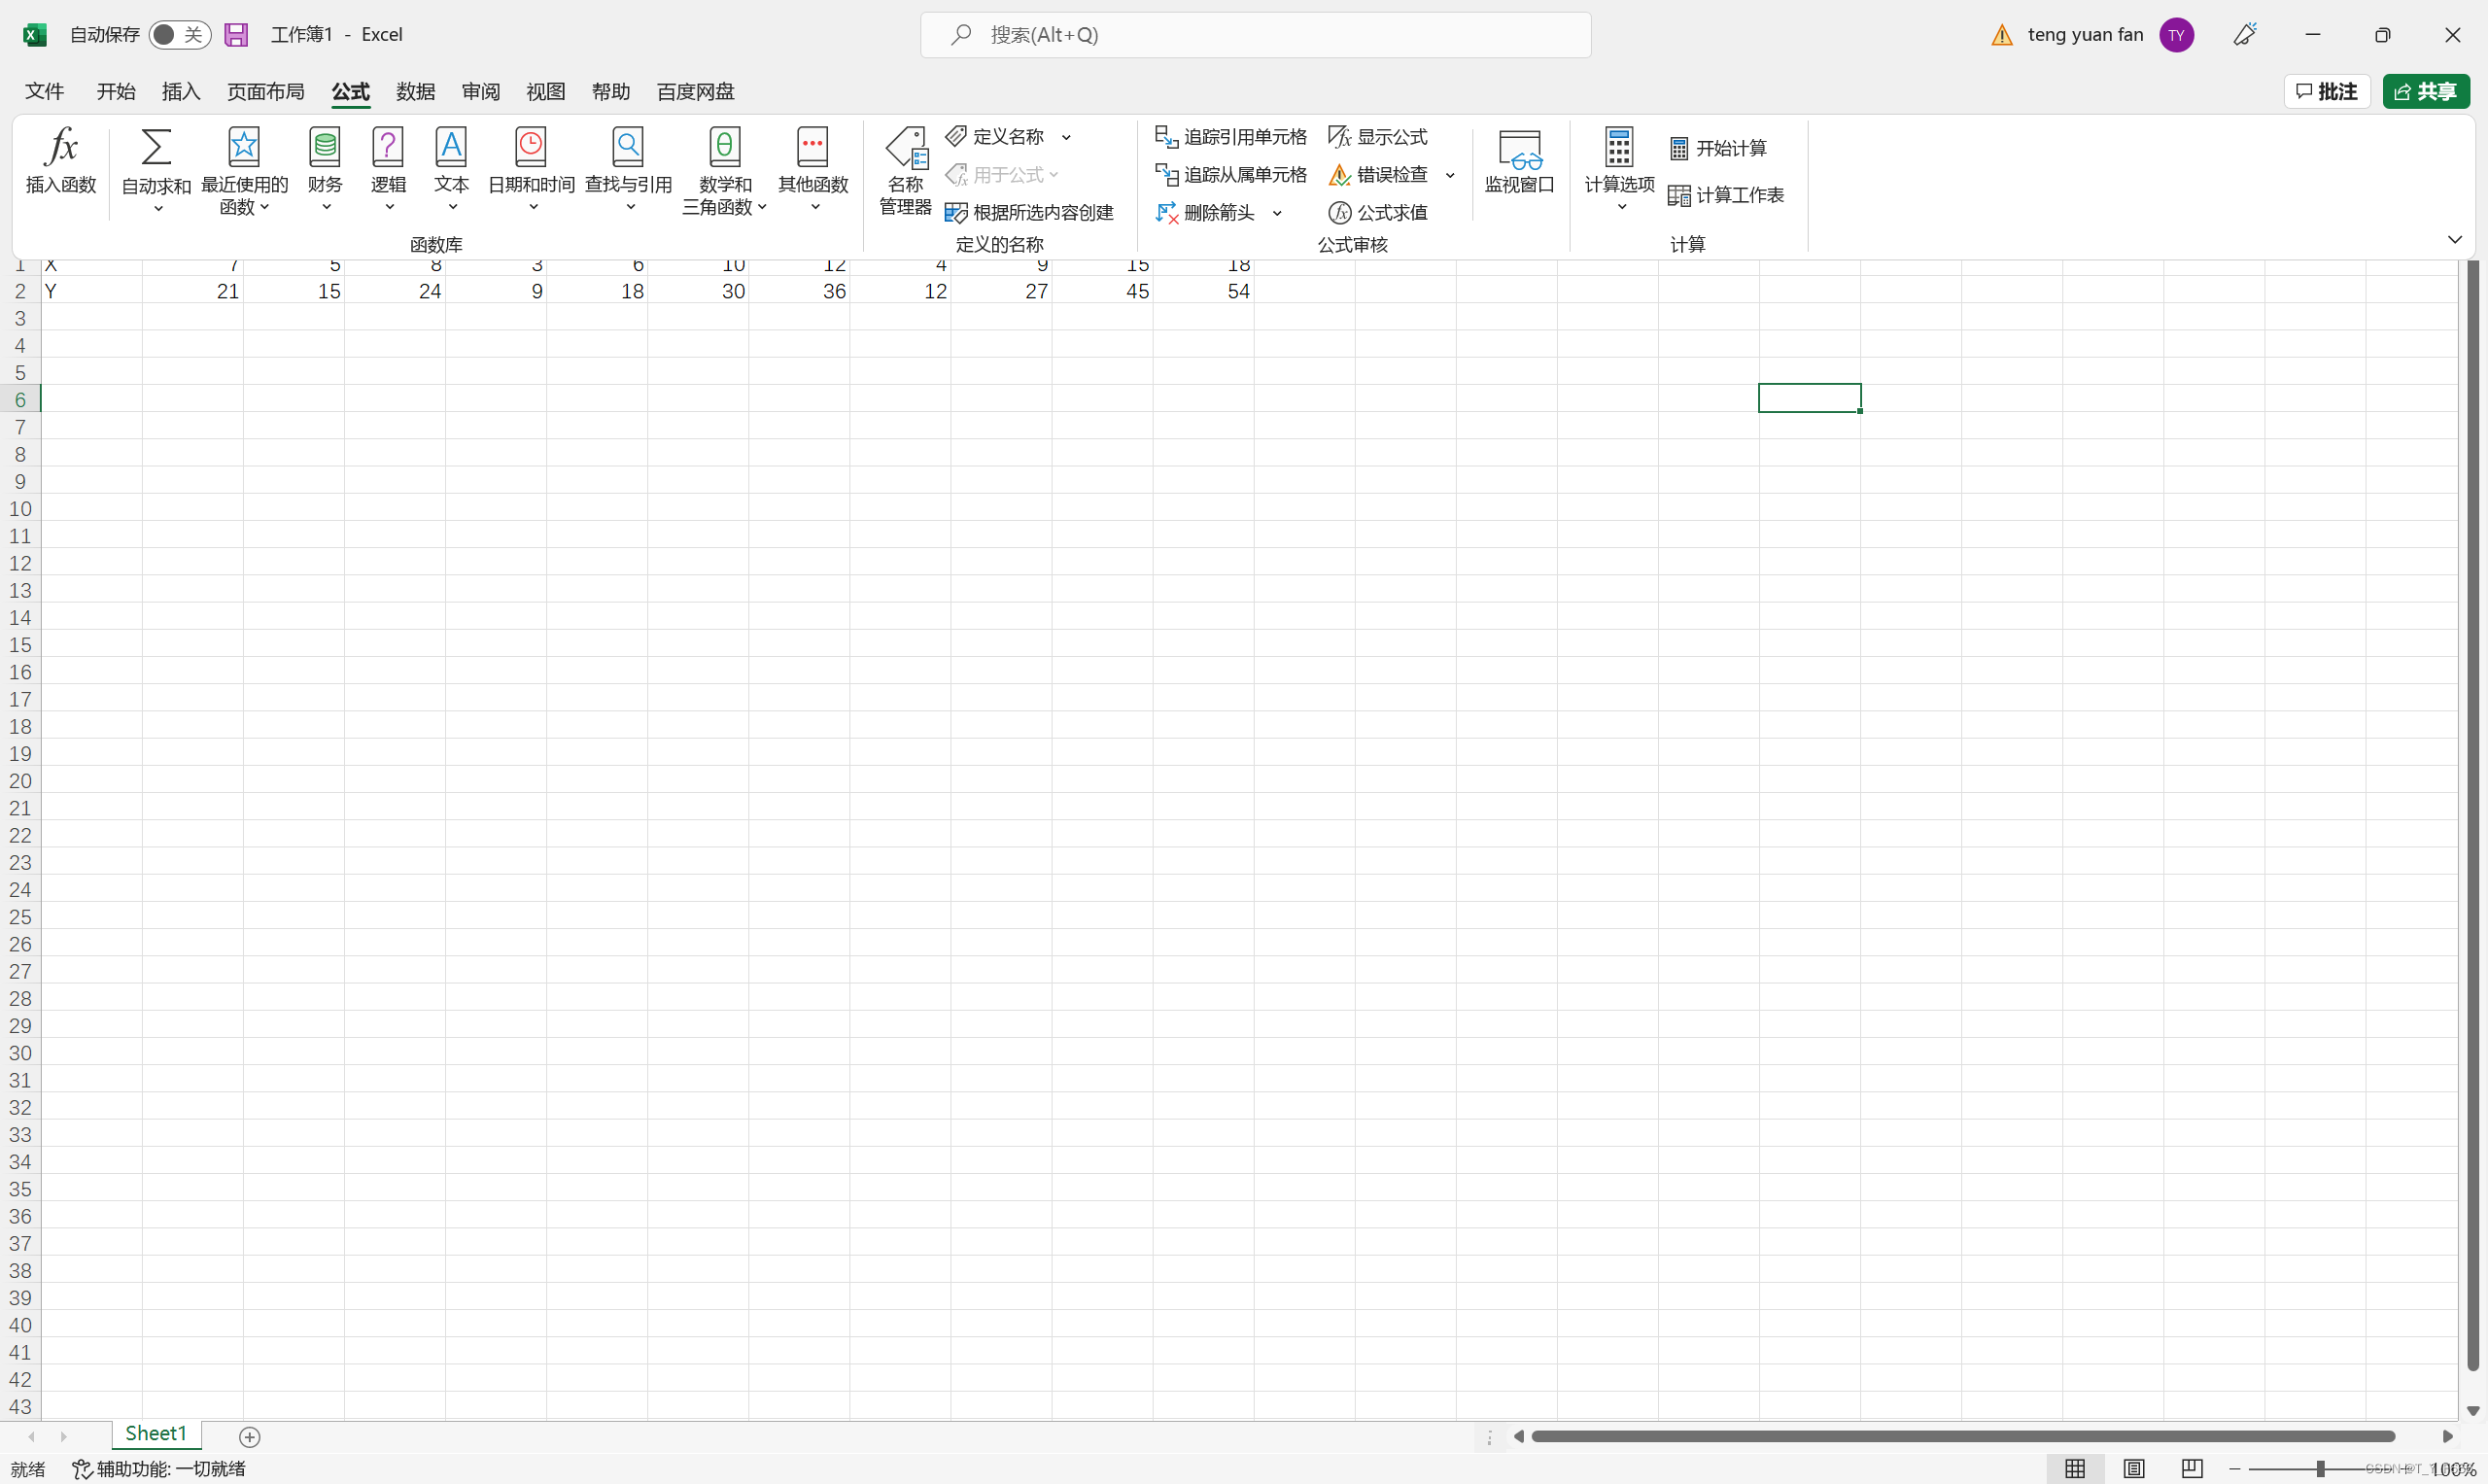Click Evaluate Formula (公式求值)
This screenshot has width=2488, height=1484.
(1378, 212)
